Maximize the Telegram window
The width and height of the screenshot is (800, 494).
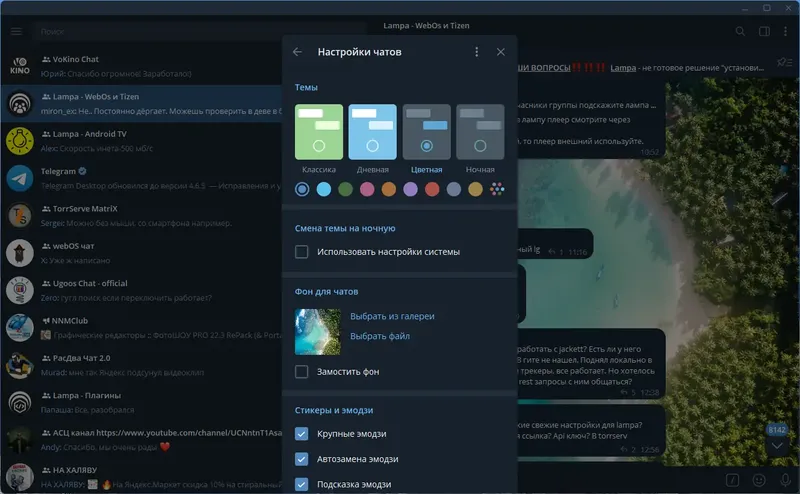(x=767, y=8)
